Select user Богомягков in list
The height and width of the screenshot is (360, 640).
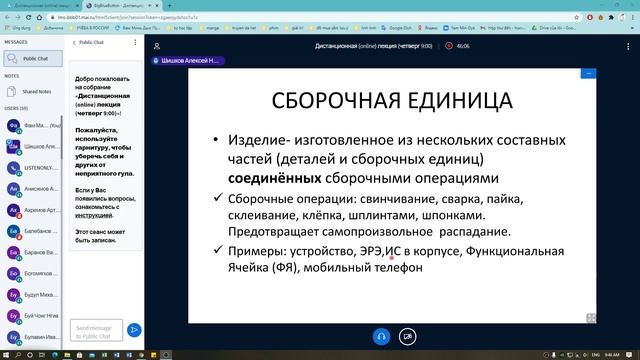[33, 273]
